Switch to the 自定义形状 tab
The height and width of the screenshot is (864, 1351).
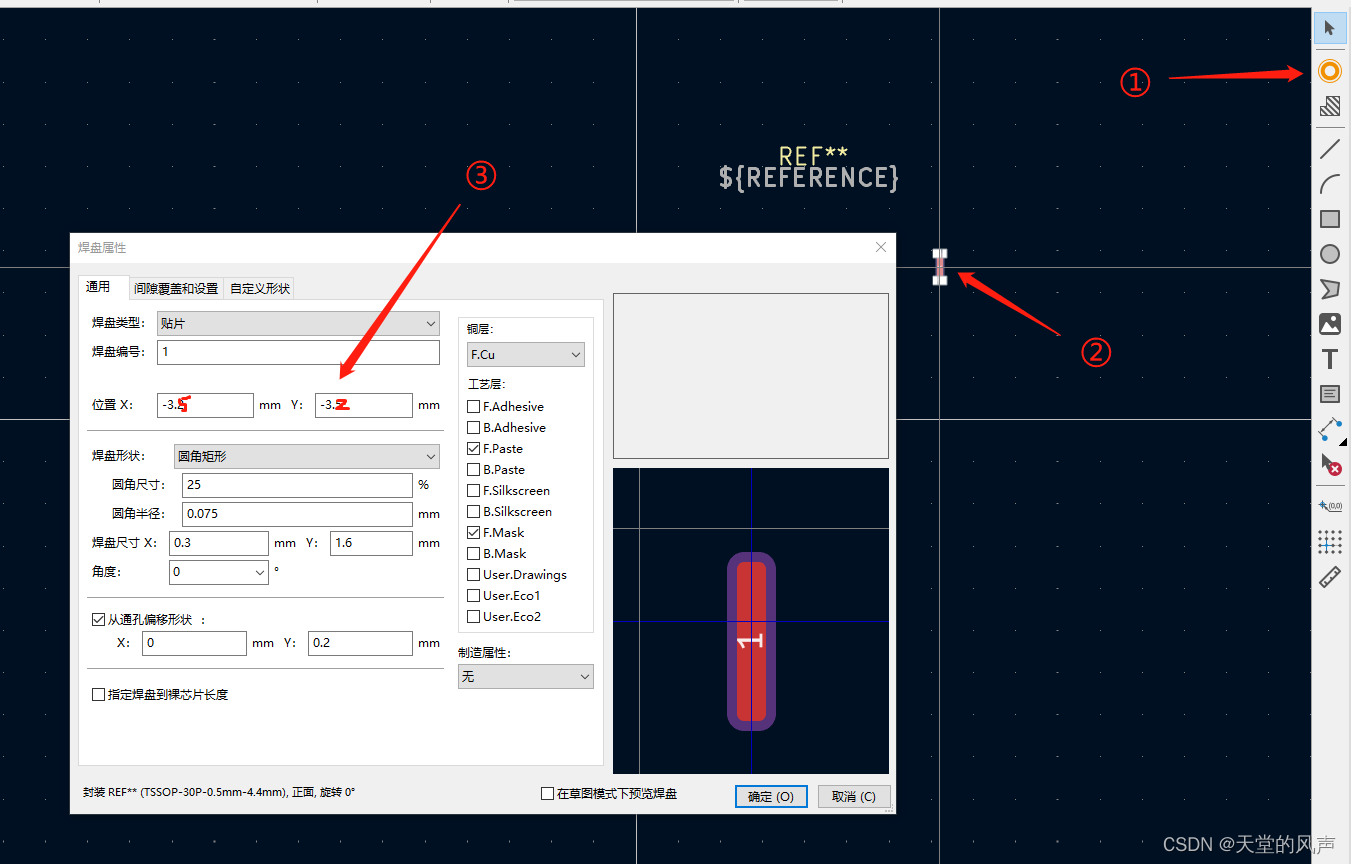260,288
